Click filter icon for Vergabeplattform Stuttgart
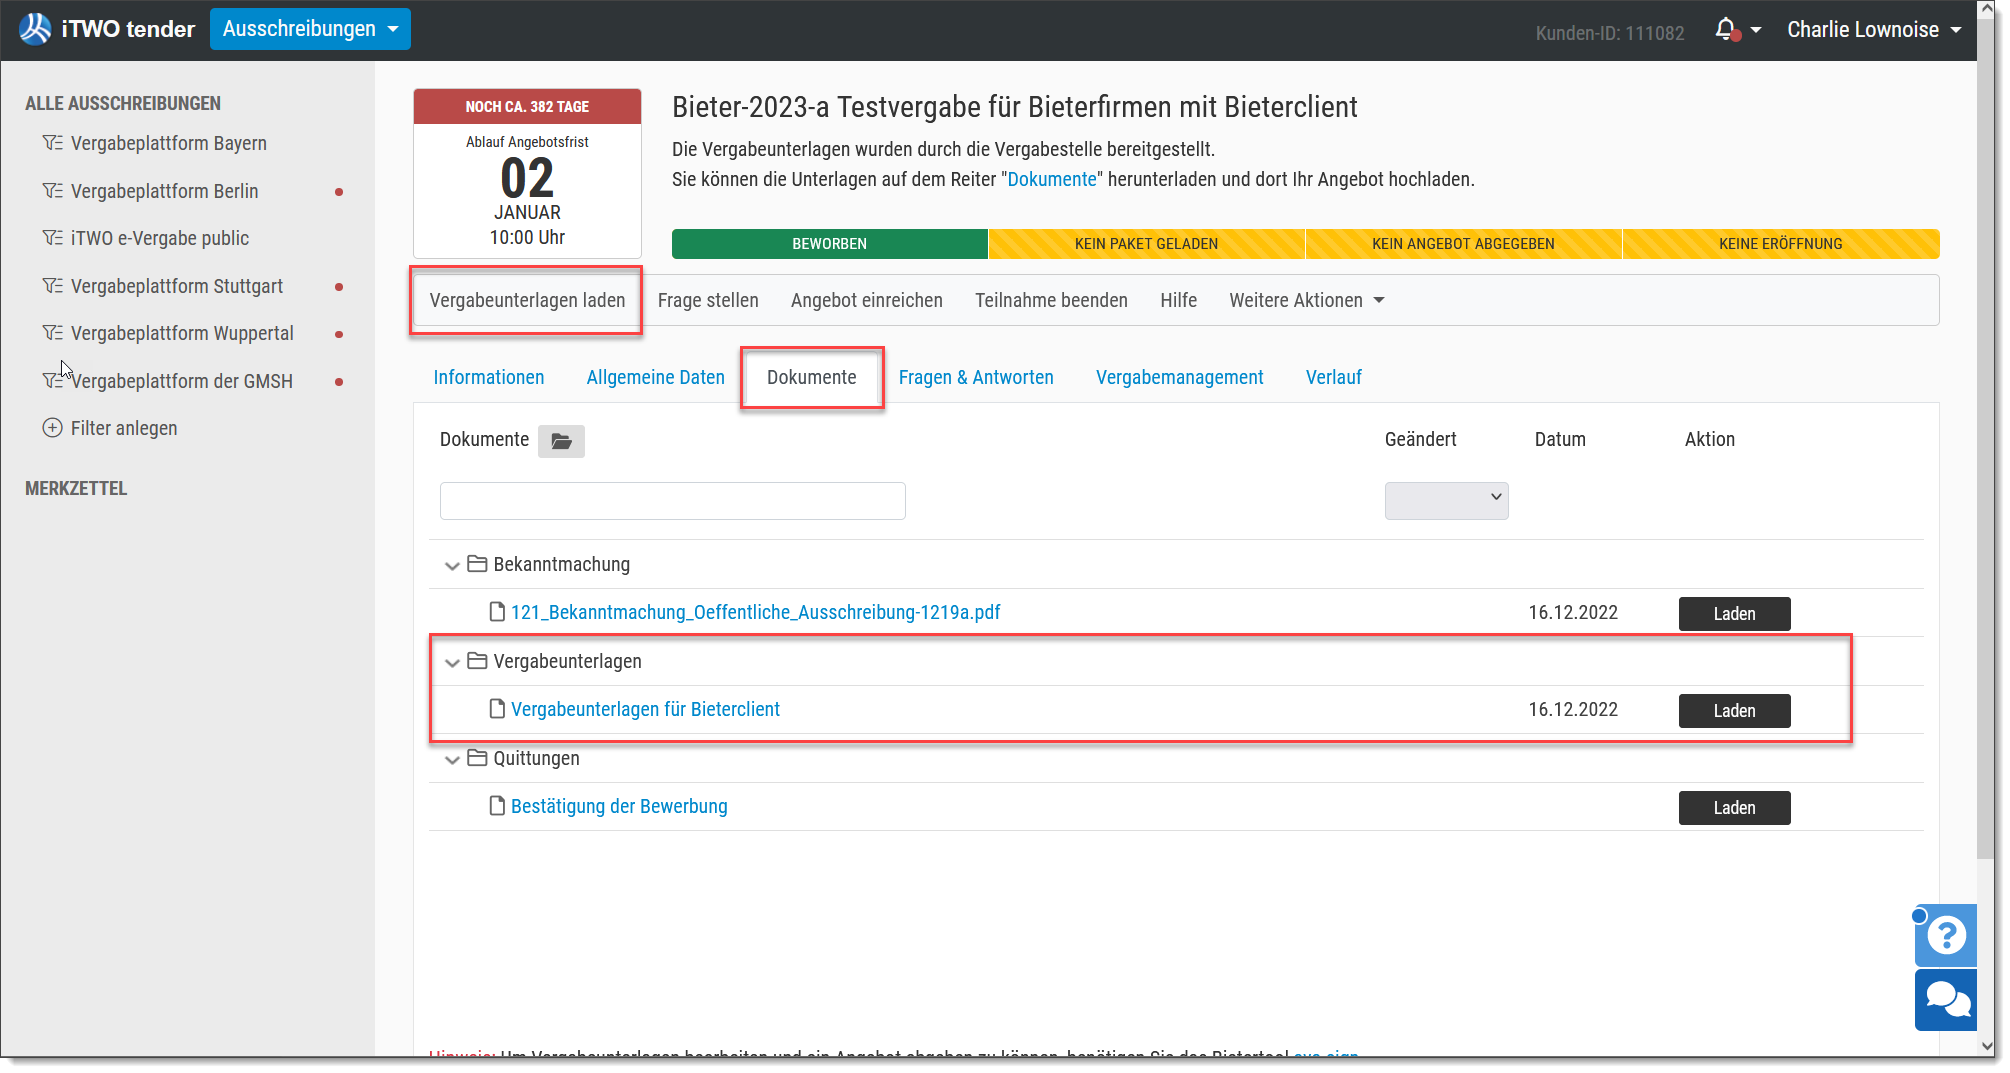2010x1073 pixels. pos(53,286)
